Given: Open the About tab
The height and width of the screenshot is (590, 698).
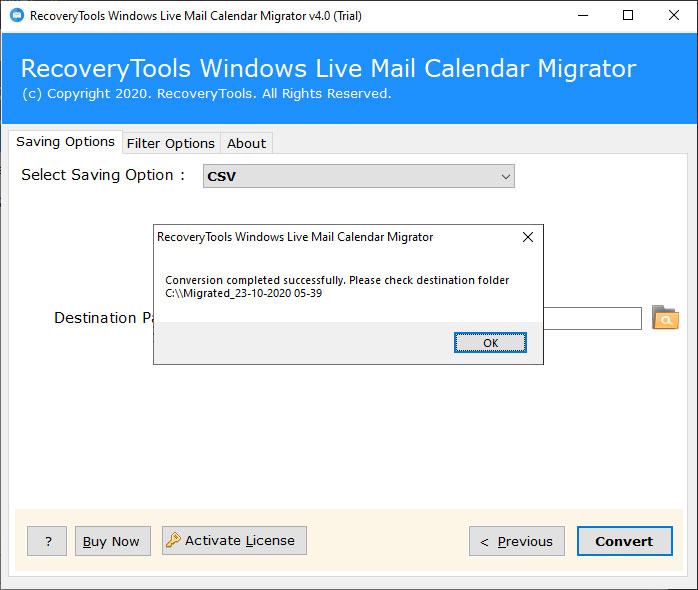Looking at the screenshot, I should pos(246,143).
